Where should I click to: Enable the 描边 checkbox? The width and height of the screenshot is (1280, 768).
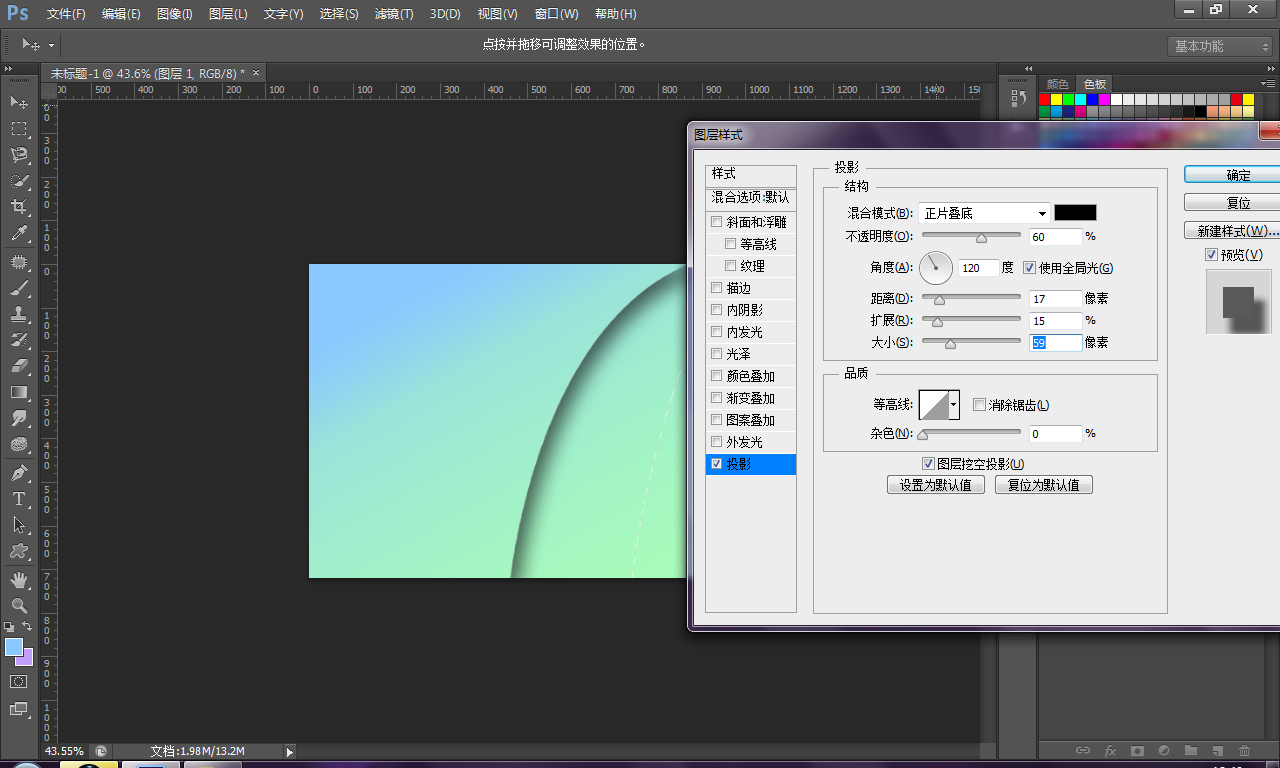pos(716,288)
